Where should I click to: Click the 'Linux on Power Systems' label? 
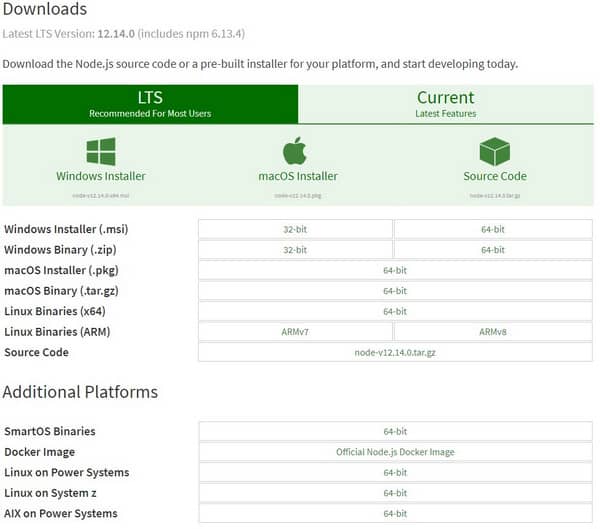[x=67, y=472]
